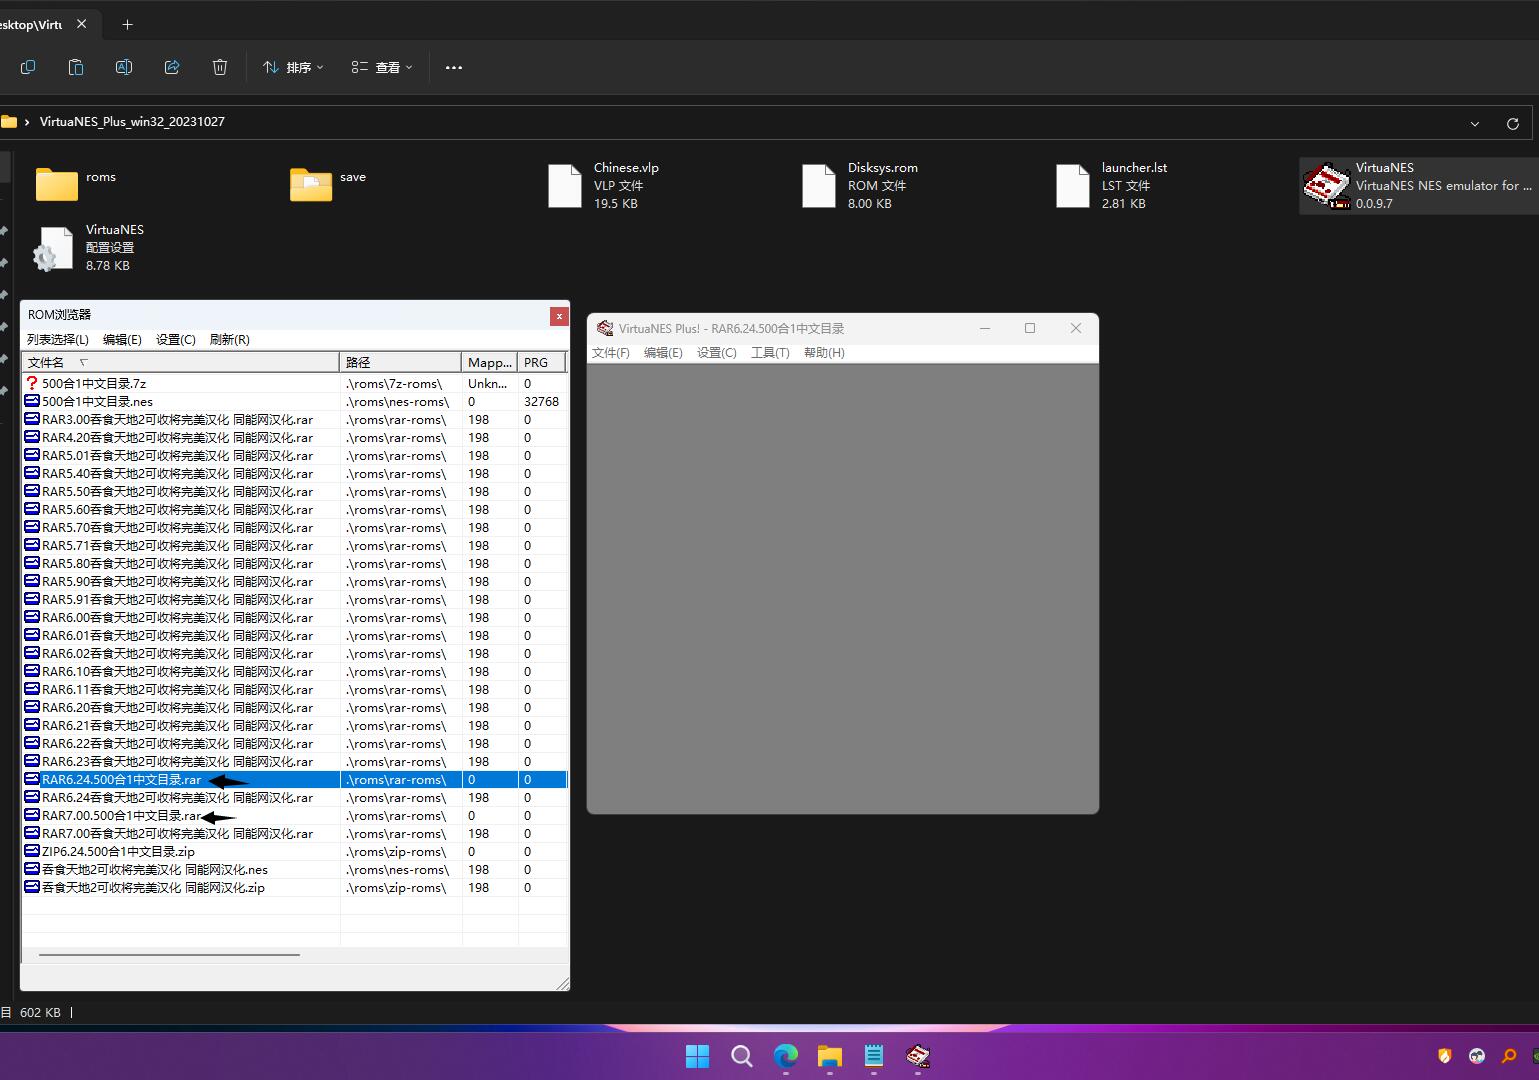The height and width of the screenshot is (1080, 1539).
Task: Select 吞食天地2可收将完美汉化 同能网汉化.nes row
Action: 295,870
